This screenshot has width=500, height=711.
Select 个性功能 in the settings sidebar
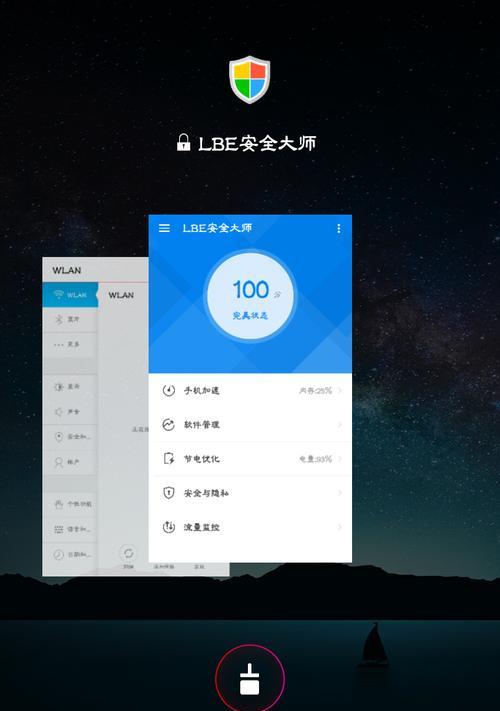pyautogui.click(x=70, y=504)
